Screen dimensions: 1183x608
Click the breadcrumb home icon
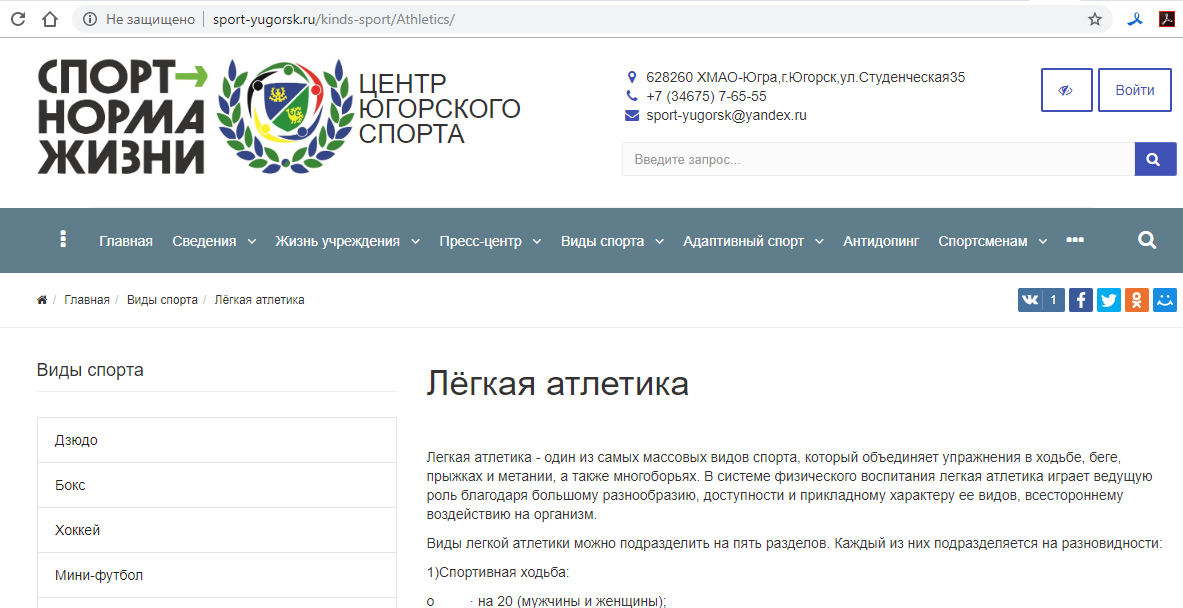41,300
